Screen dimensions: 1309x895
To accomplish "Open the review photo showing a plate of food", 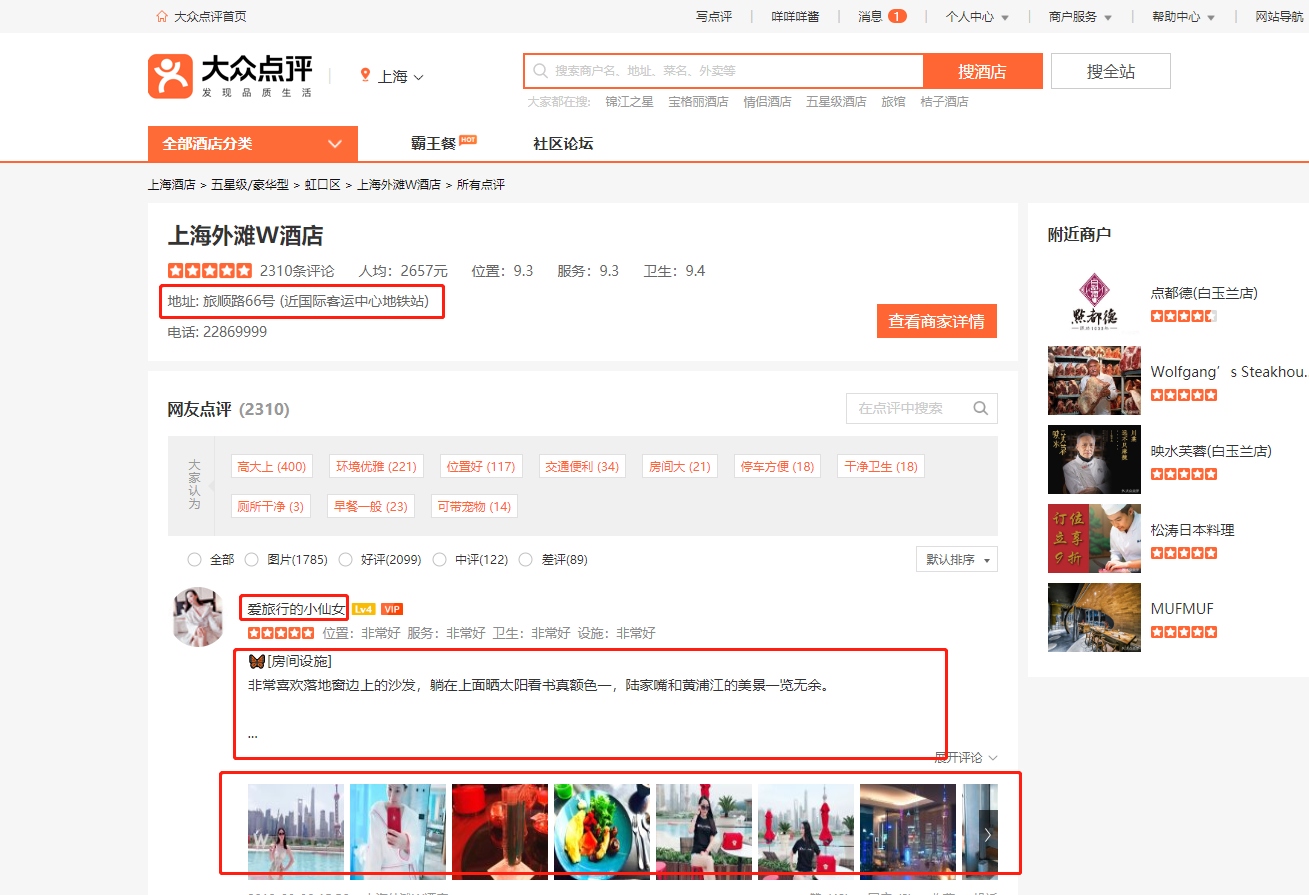I will coord(602,832).
